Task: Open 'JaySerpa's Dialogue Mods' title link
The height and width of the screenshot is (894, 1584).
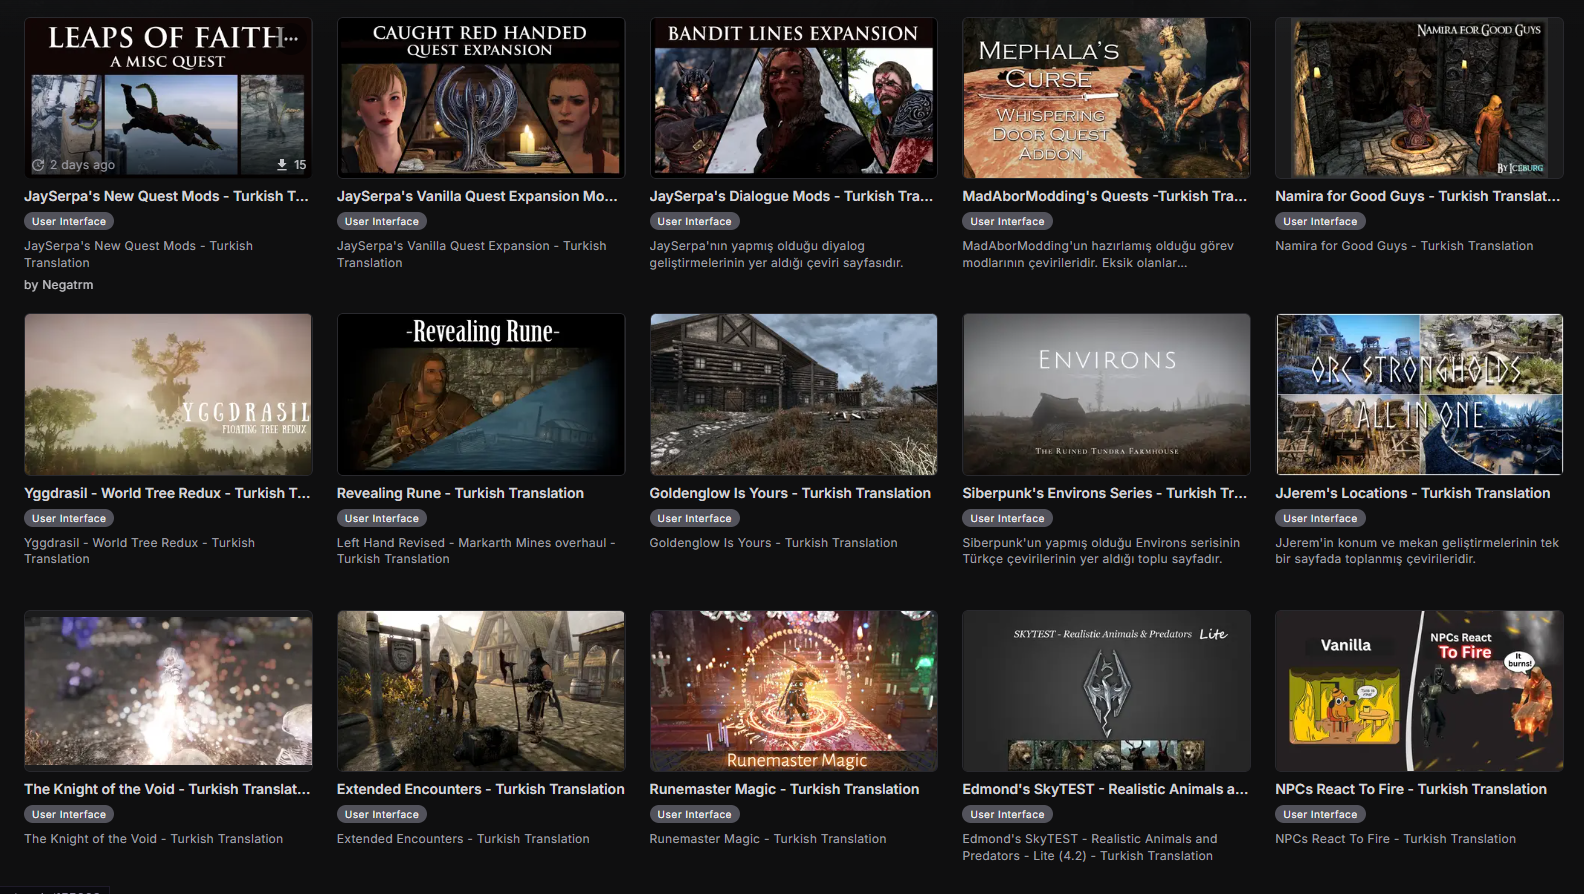Action: click(791, 196)
